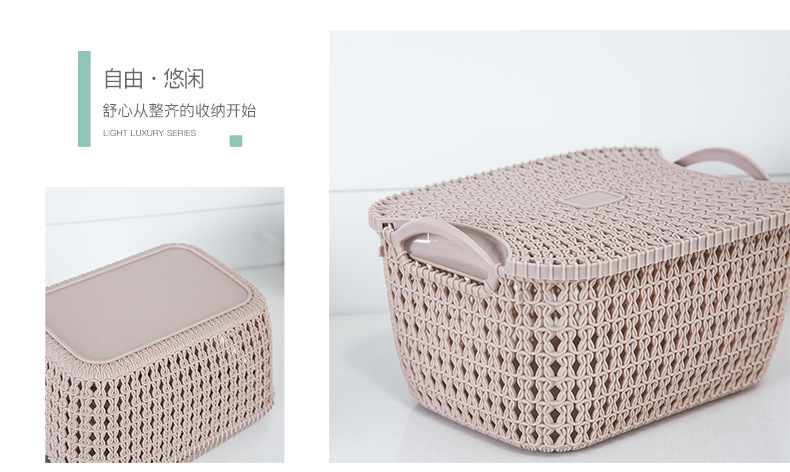Open the left basket close-up photo
The width and height of the screenshot is (790, 472).
tap(165, 325)
